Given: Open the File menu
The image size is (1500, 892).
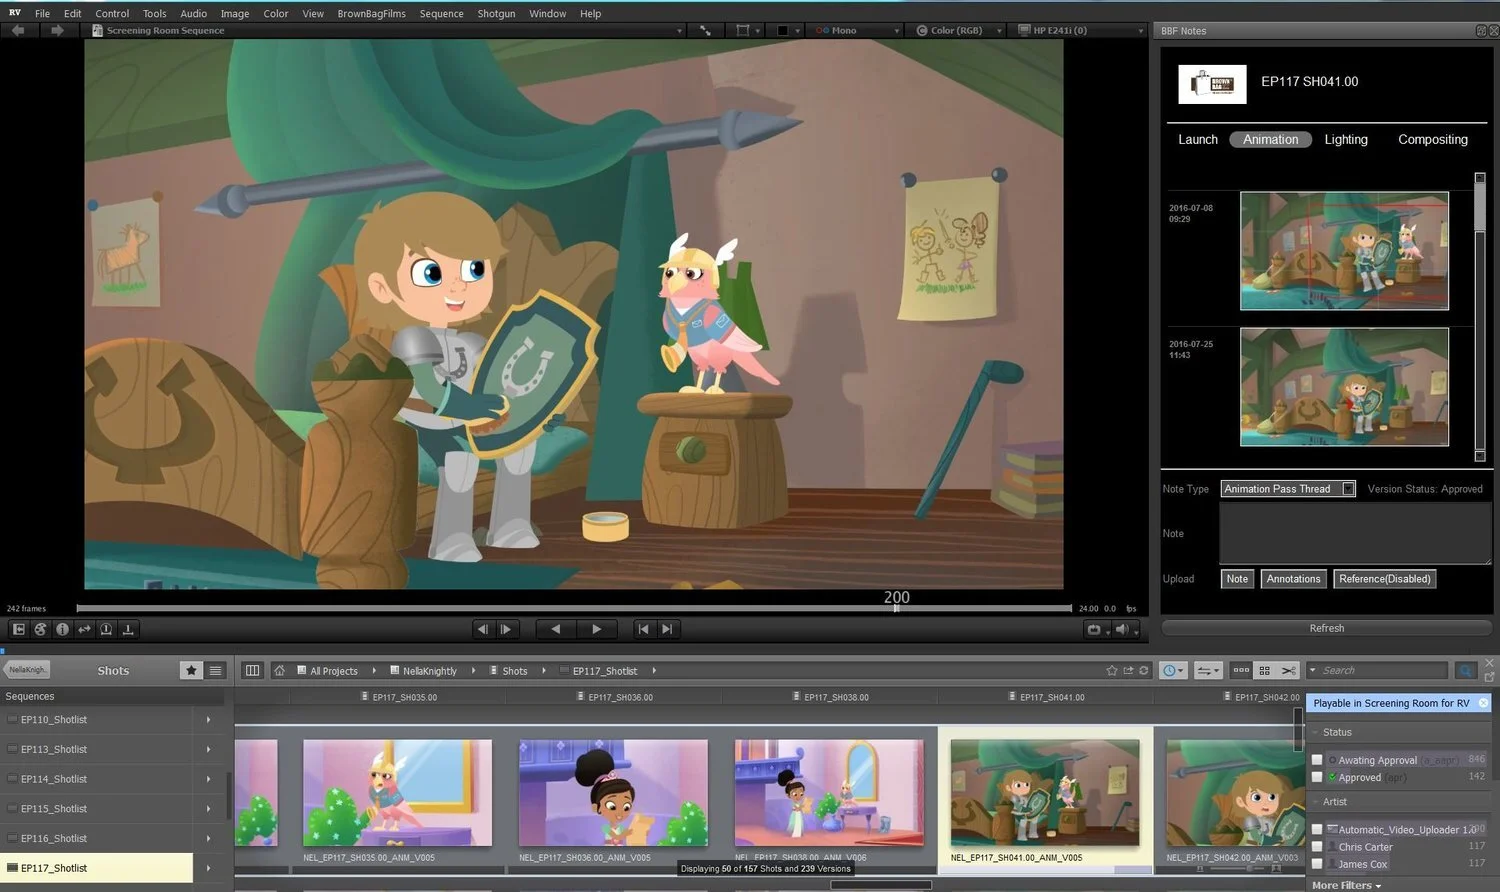Looking at the screenshot, I should (42, 14).
